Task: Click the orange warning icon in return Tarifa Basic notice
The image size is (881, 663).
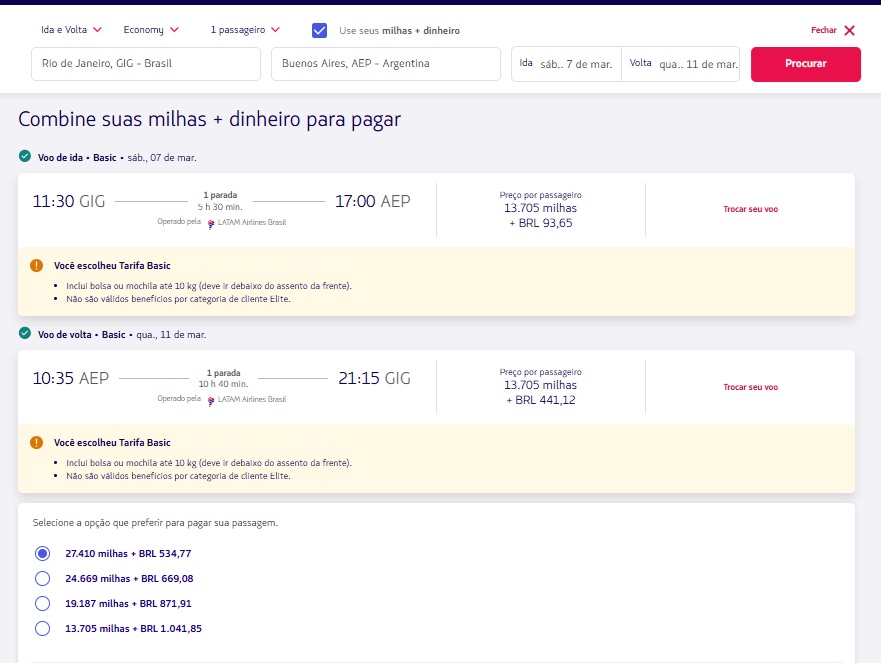Action: click(37, 442)
